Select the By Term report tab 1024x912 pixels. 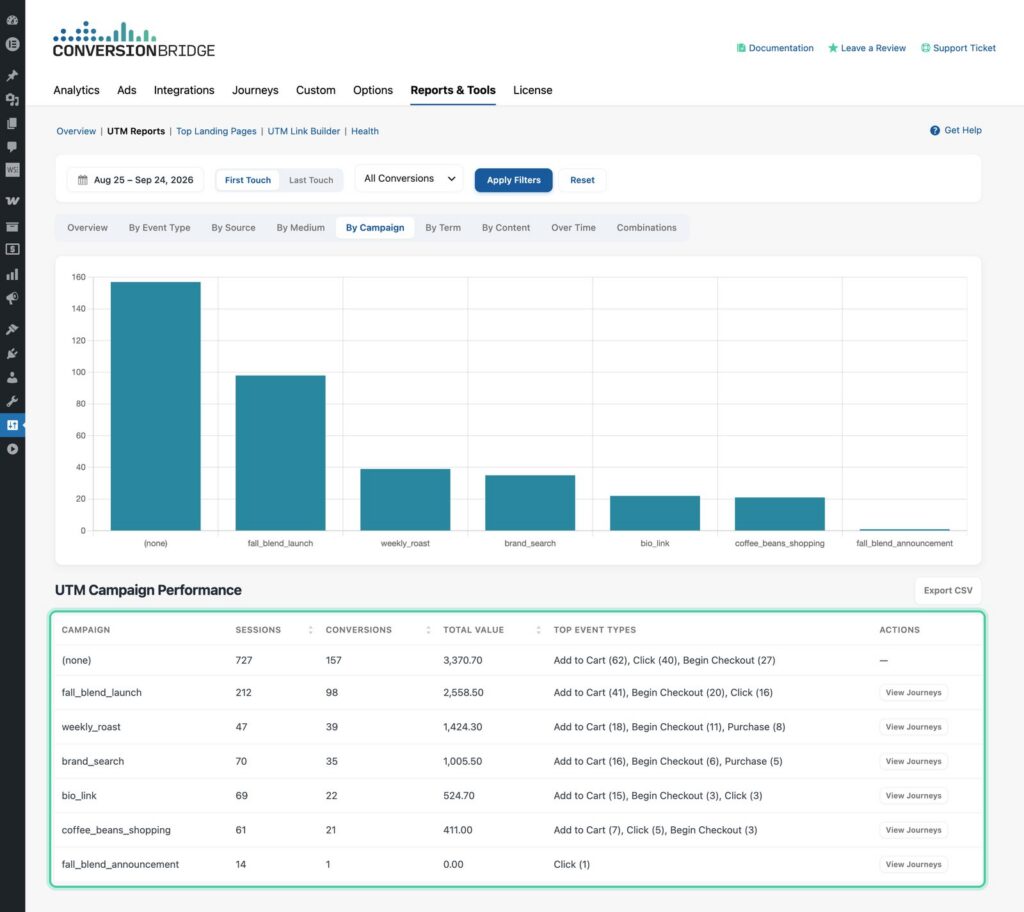click(443, 227)
